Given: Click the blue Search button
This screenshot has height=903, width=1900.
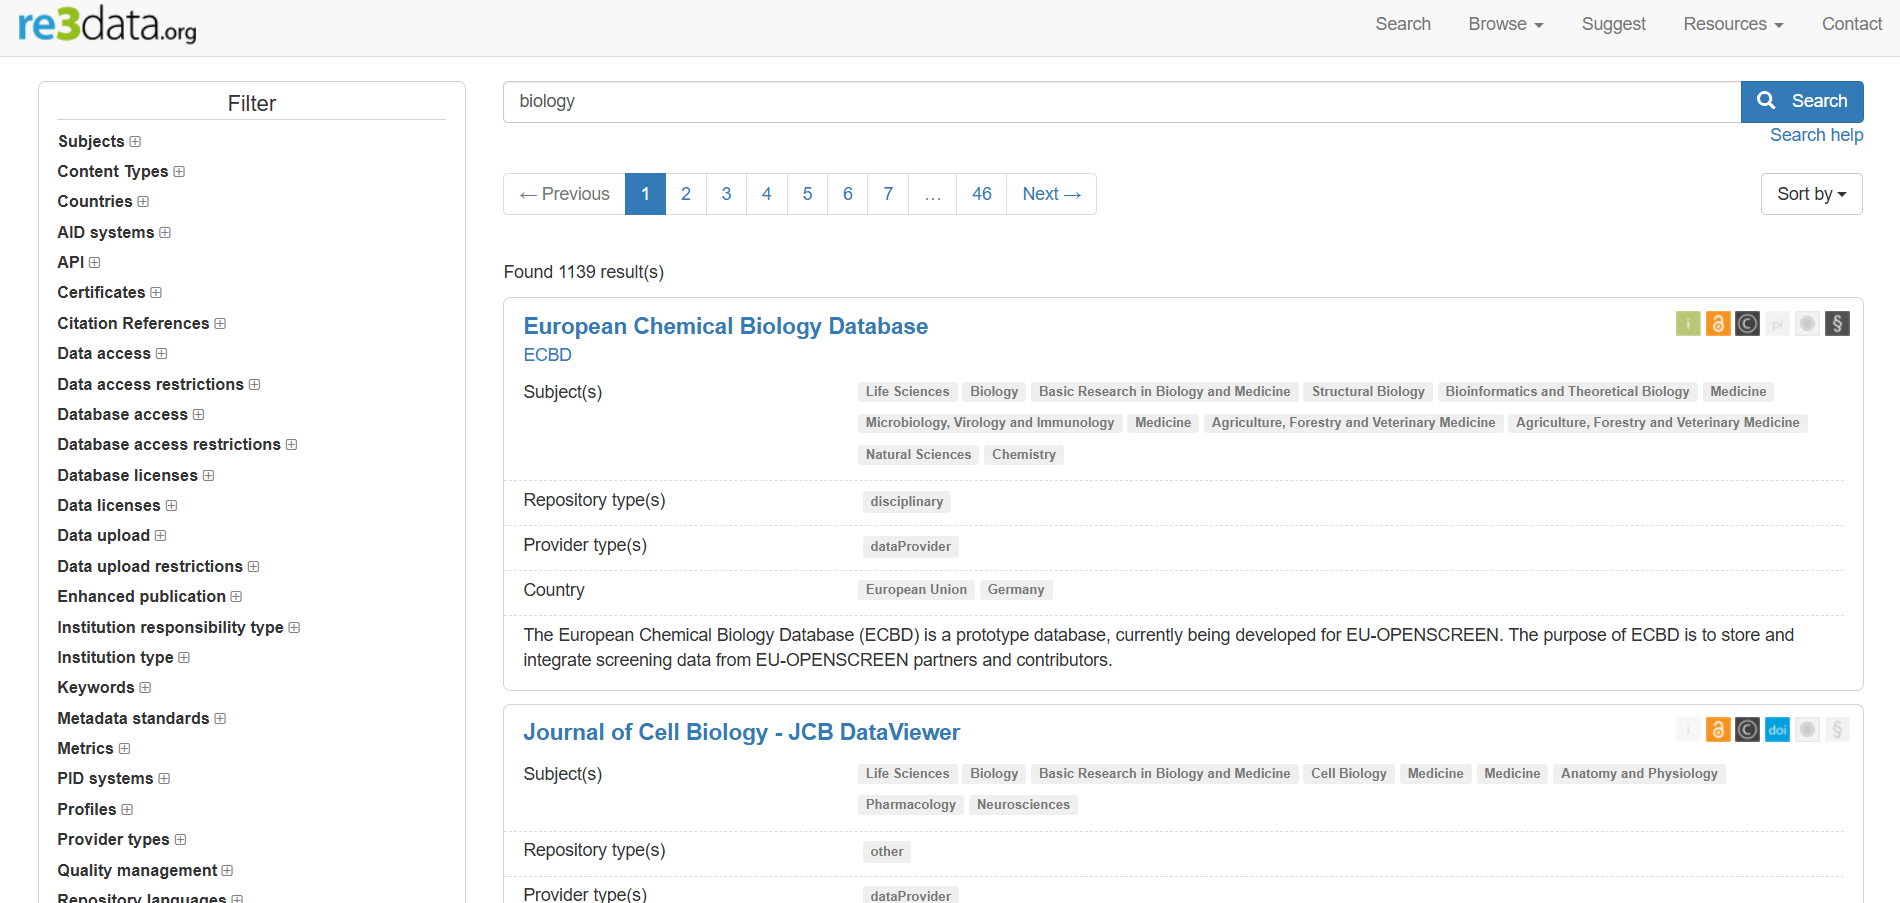Looking at the screenshot, I should point(1801,101).
